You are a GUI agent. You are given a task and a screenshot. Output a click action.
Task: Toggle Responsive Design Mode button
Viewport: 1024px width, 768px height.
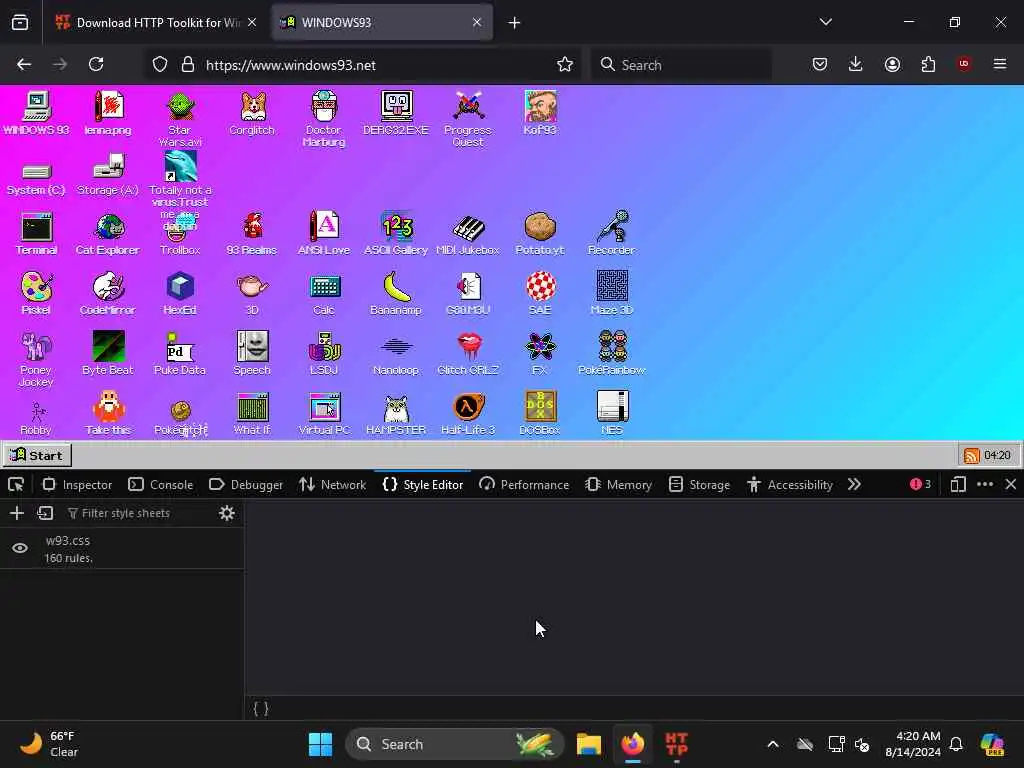point(958,485)
